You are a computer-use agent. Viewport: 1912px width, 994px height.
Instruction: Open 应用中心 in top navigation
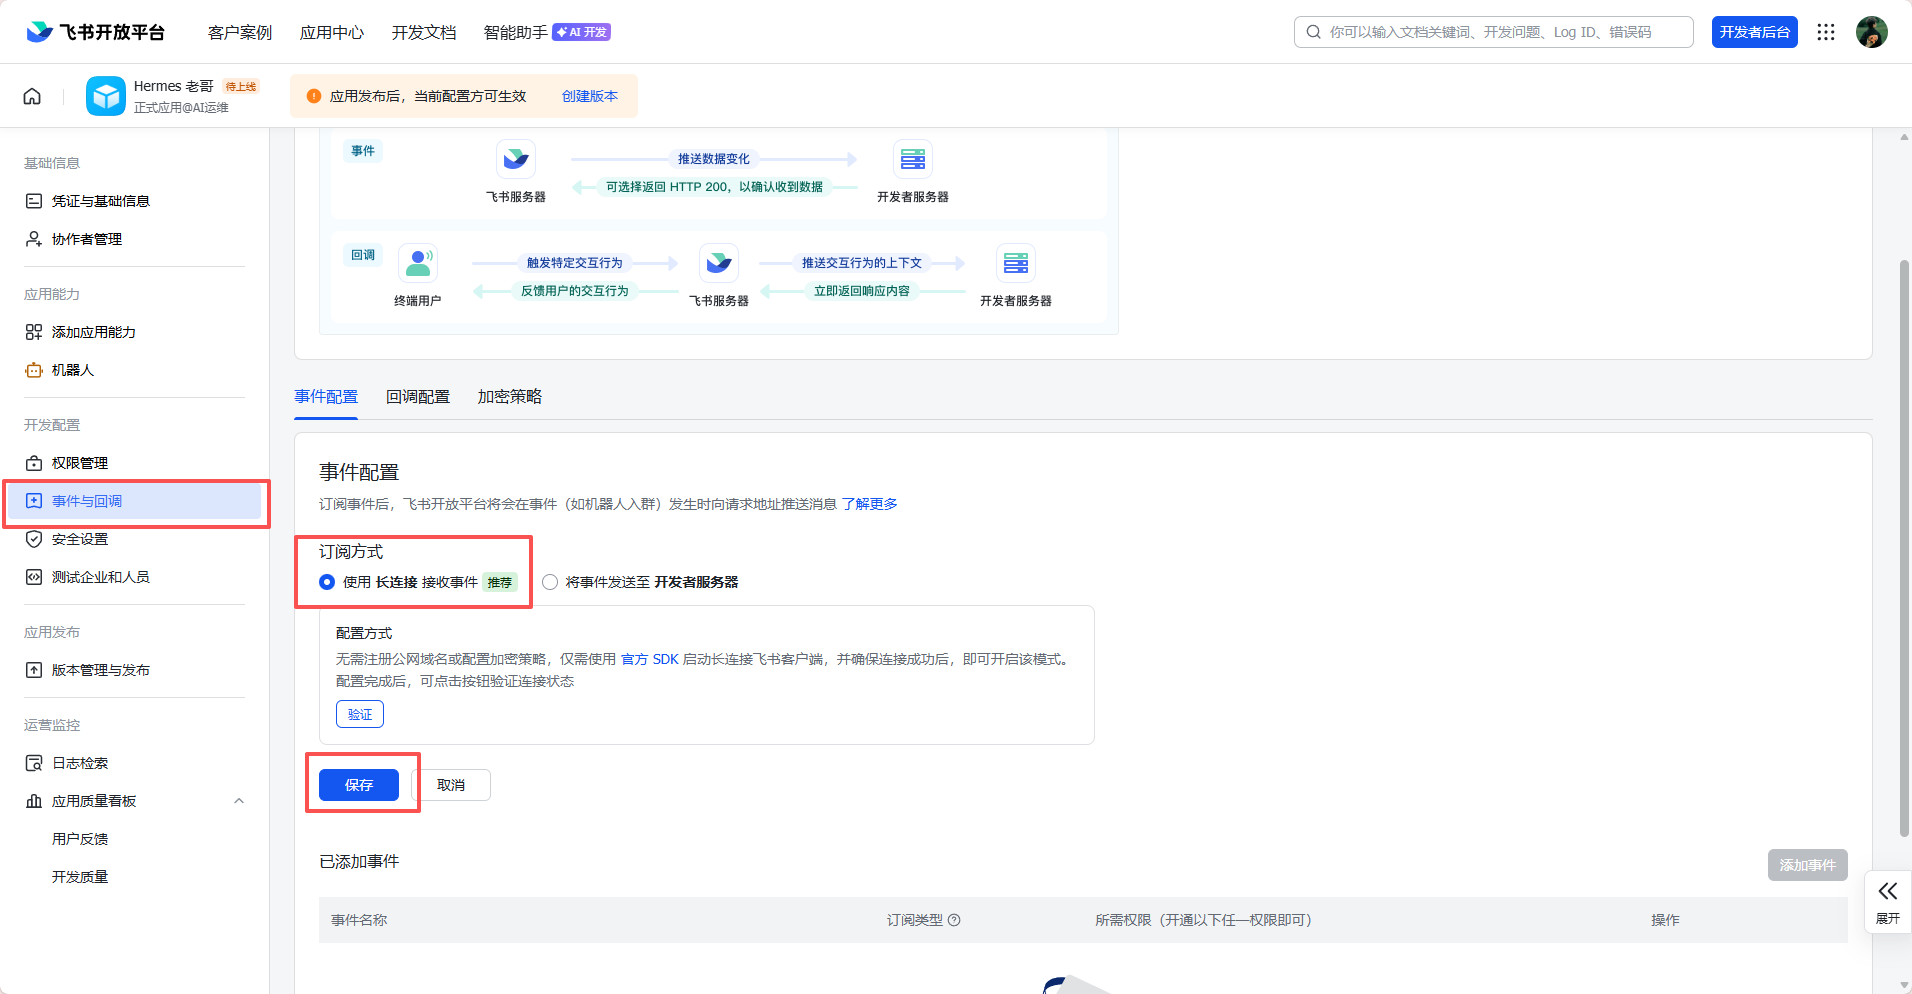(332, 32)
